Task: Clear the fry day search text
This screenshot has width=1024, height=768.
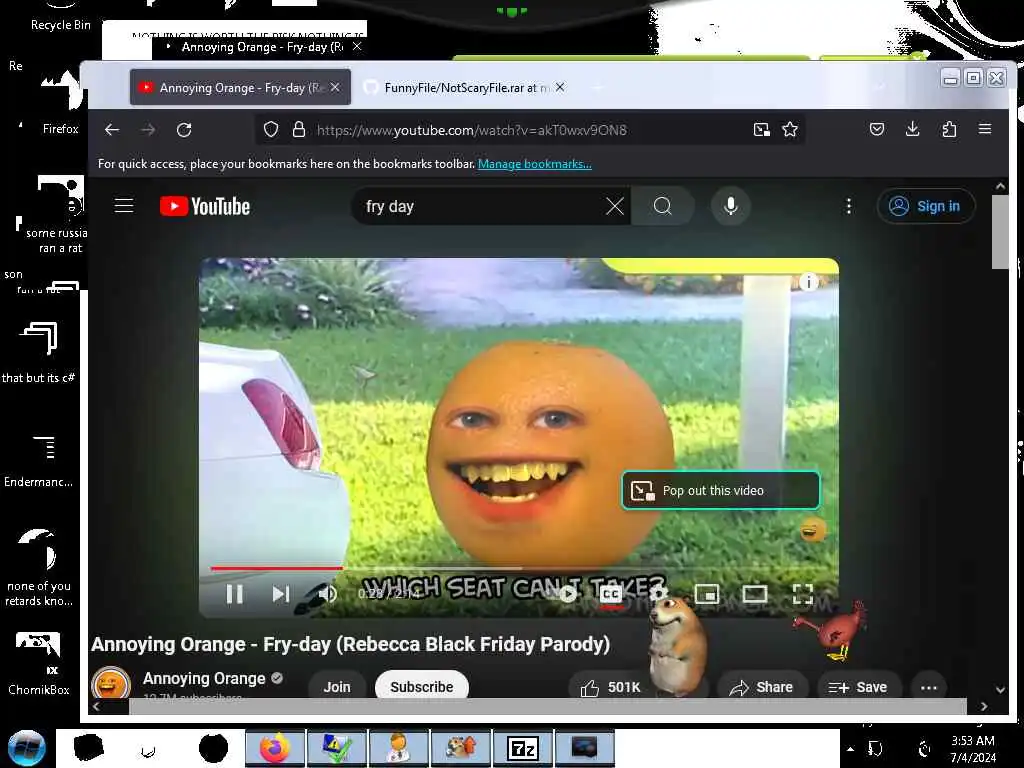Action: click(615, 206)
